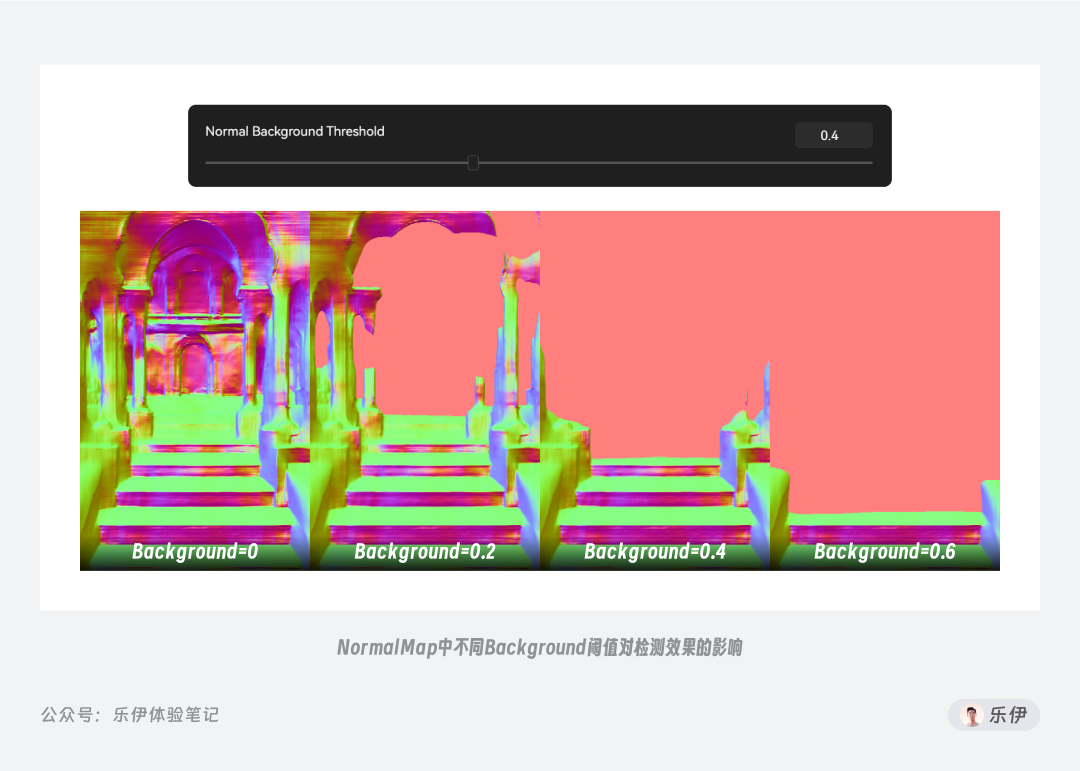Viewport: 1080px width, 771px height.
Task: Select the Background=0.4 normal map image
Action: tap(655, 391)
